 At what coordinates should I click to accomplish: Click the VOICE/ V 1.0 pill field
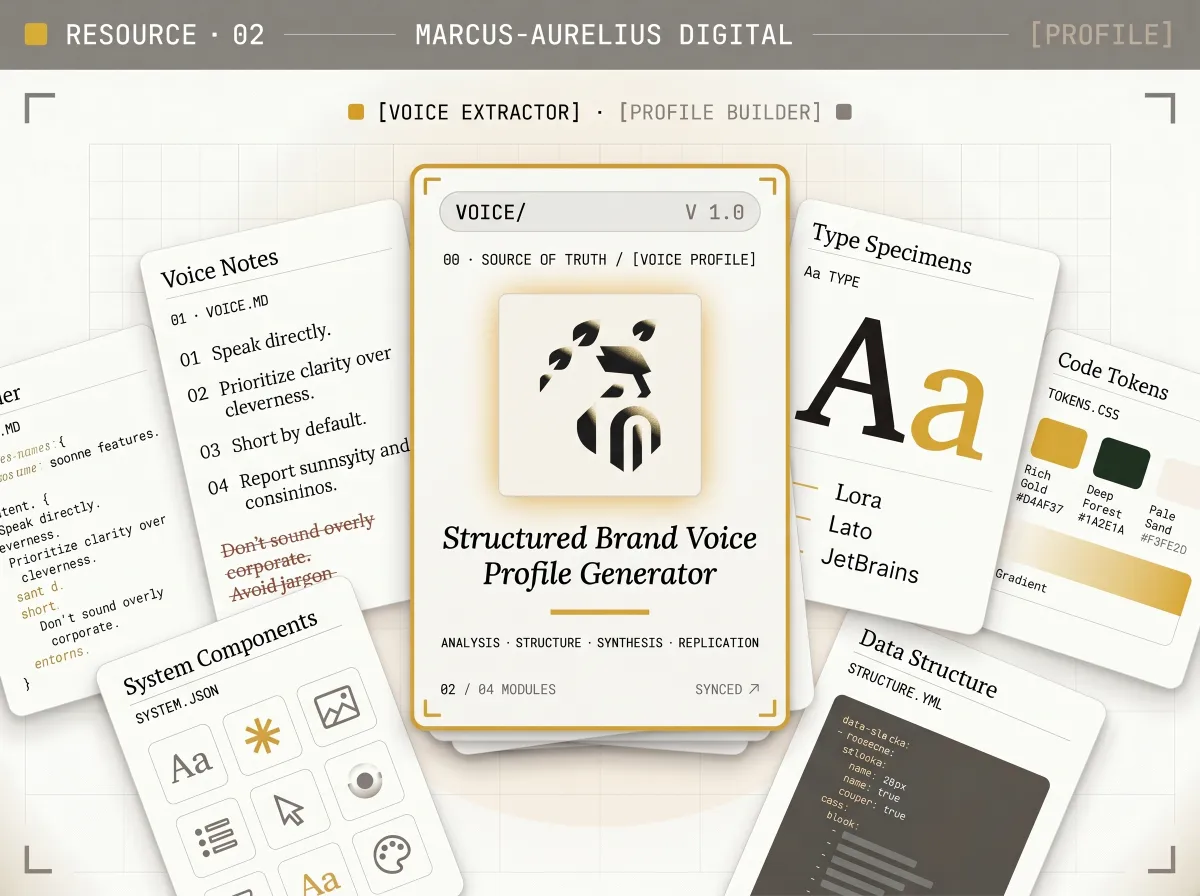[x=600, y=212]
